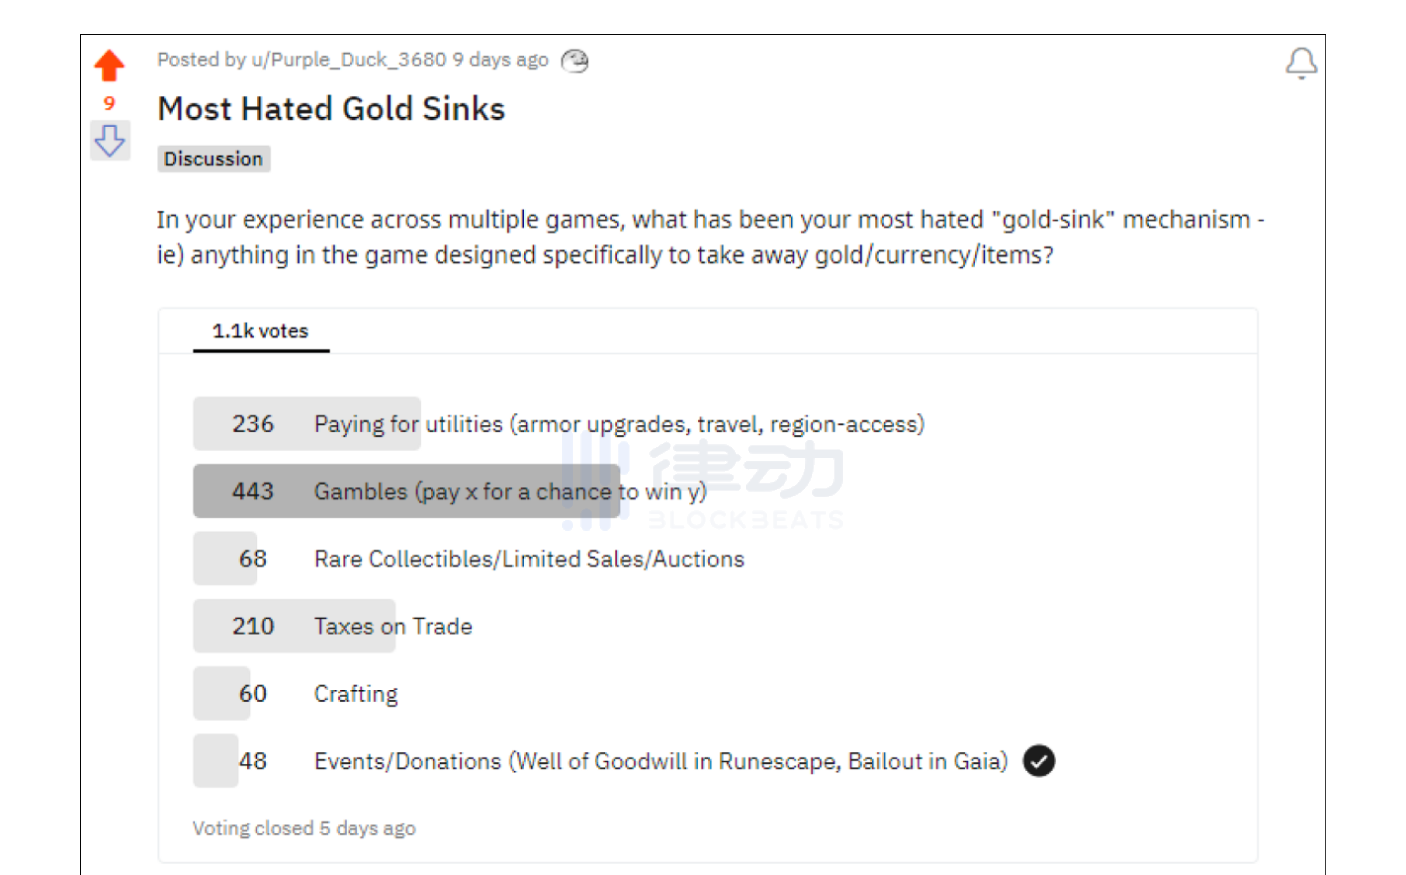The height and width of the screenshot is (875, 1406).
Task: Click the notification bell icon
Action: point(1301,64)
